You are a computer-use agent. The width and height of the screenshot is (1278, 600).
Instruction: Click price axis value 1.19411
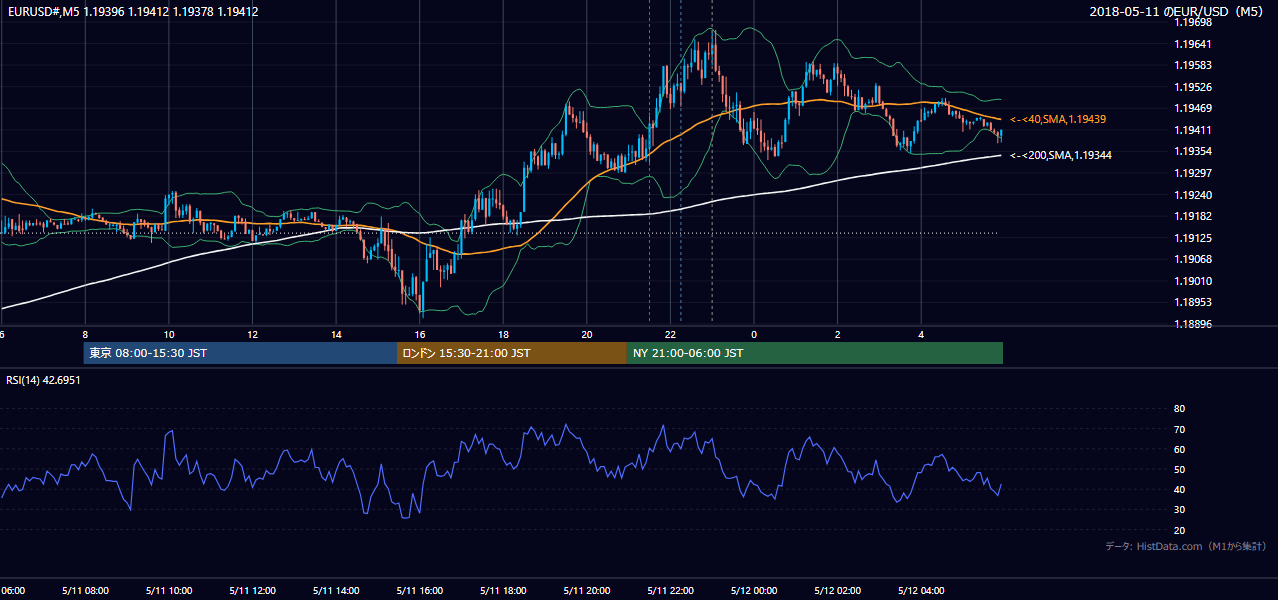(x=1193, y=130)
